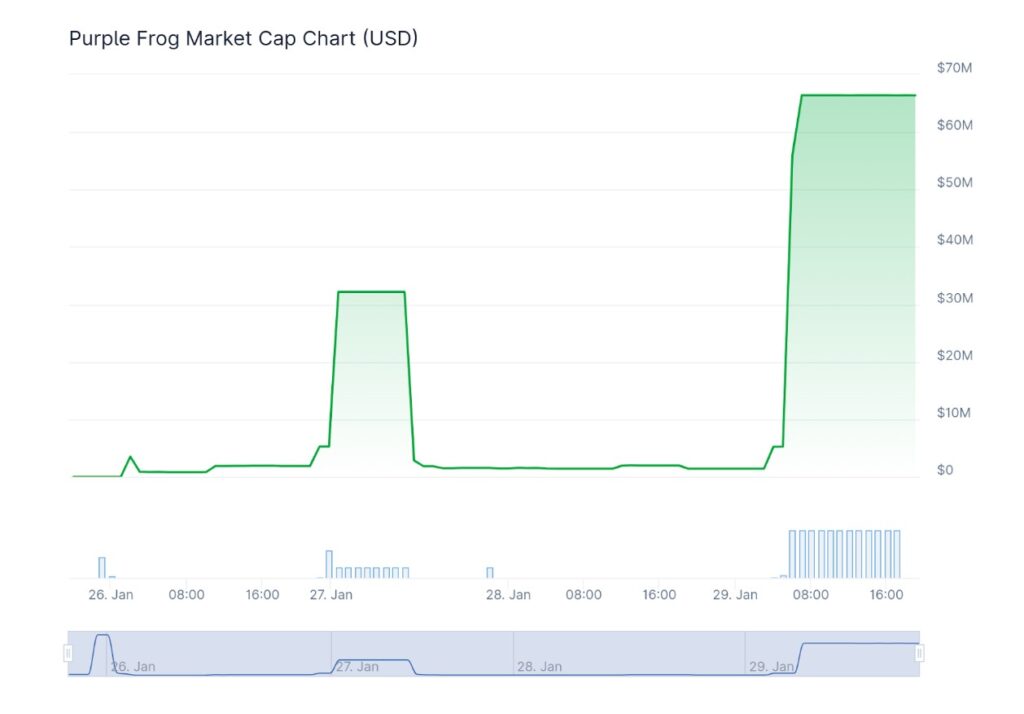Click the tallest volume bar at 27. Jan
The width and height of the screenshot is (1024, 714).
click(328, 564)
